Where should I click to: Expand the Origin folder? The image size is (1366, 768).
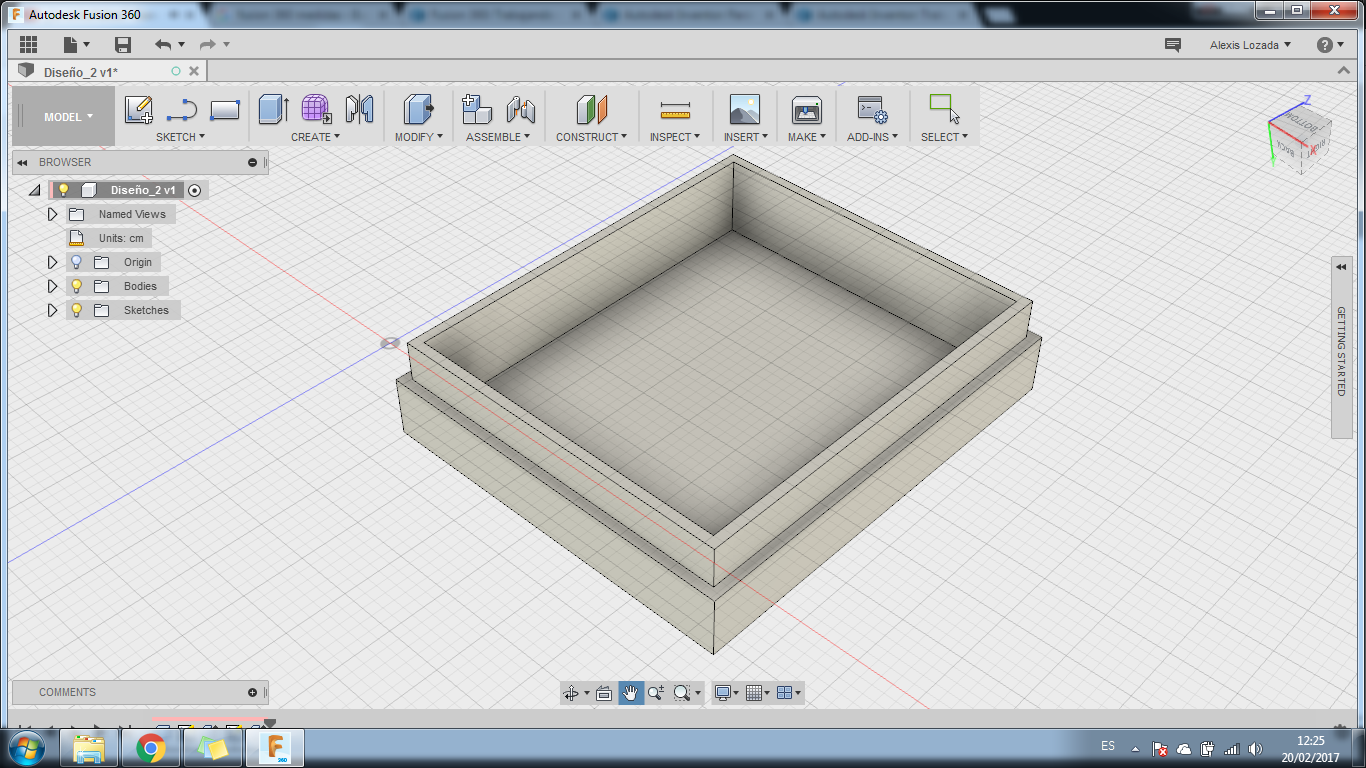(53, 262)
